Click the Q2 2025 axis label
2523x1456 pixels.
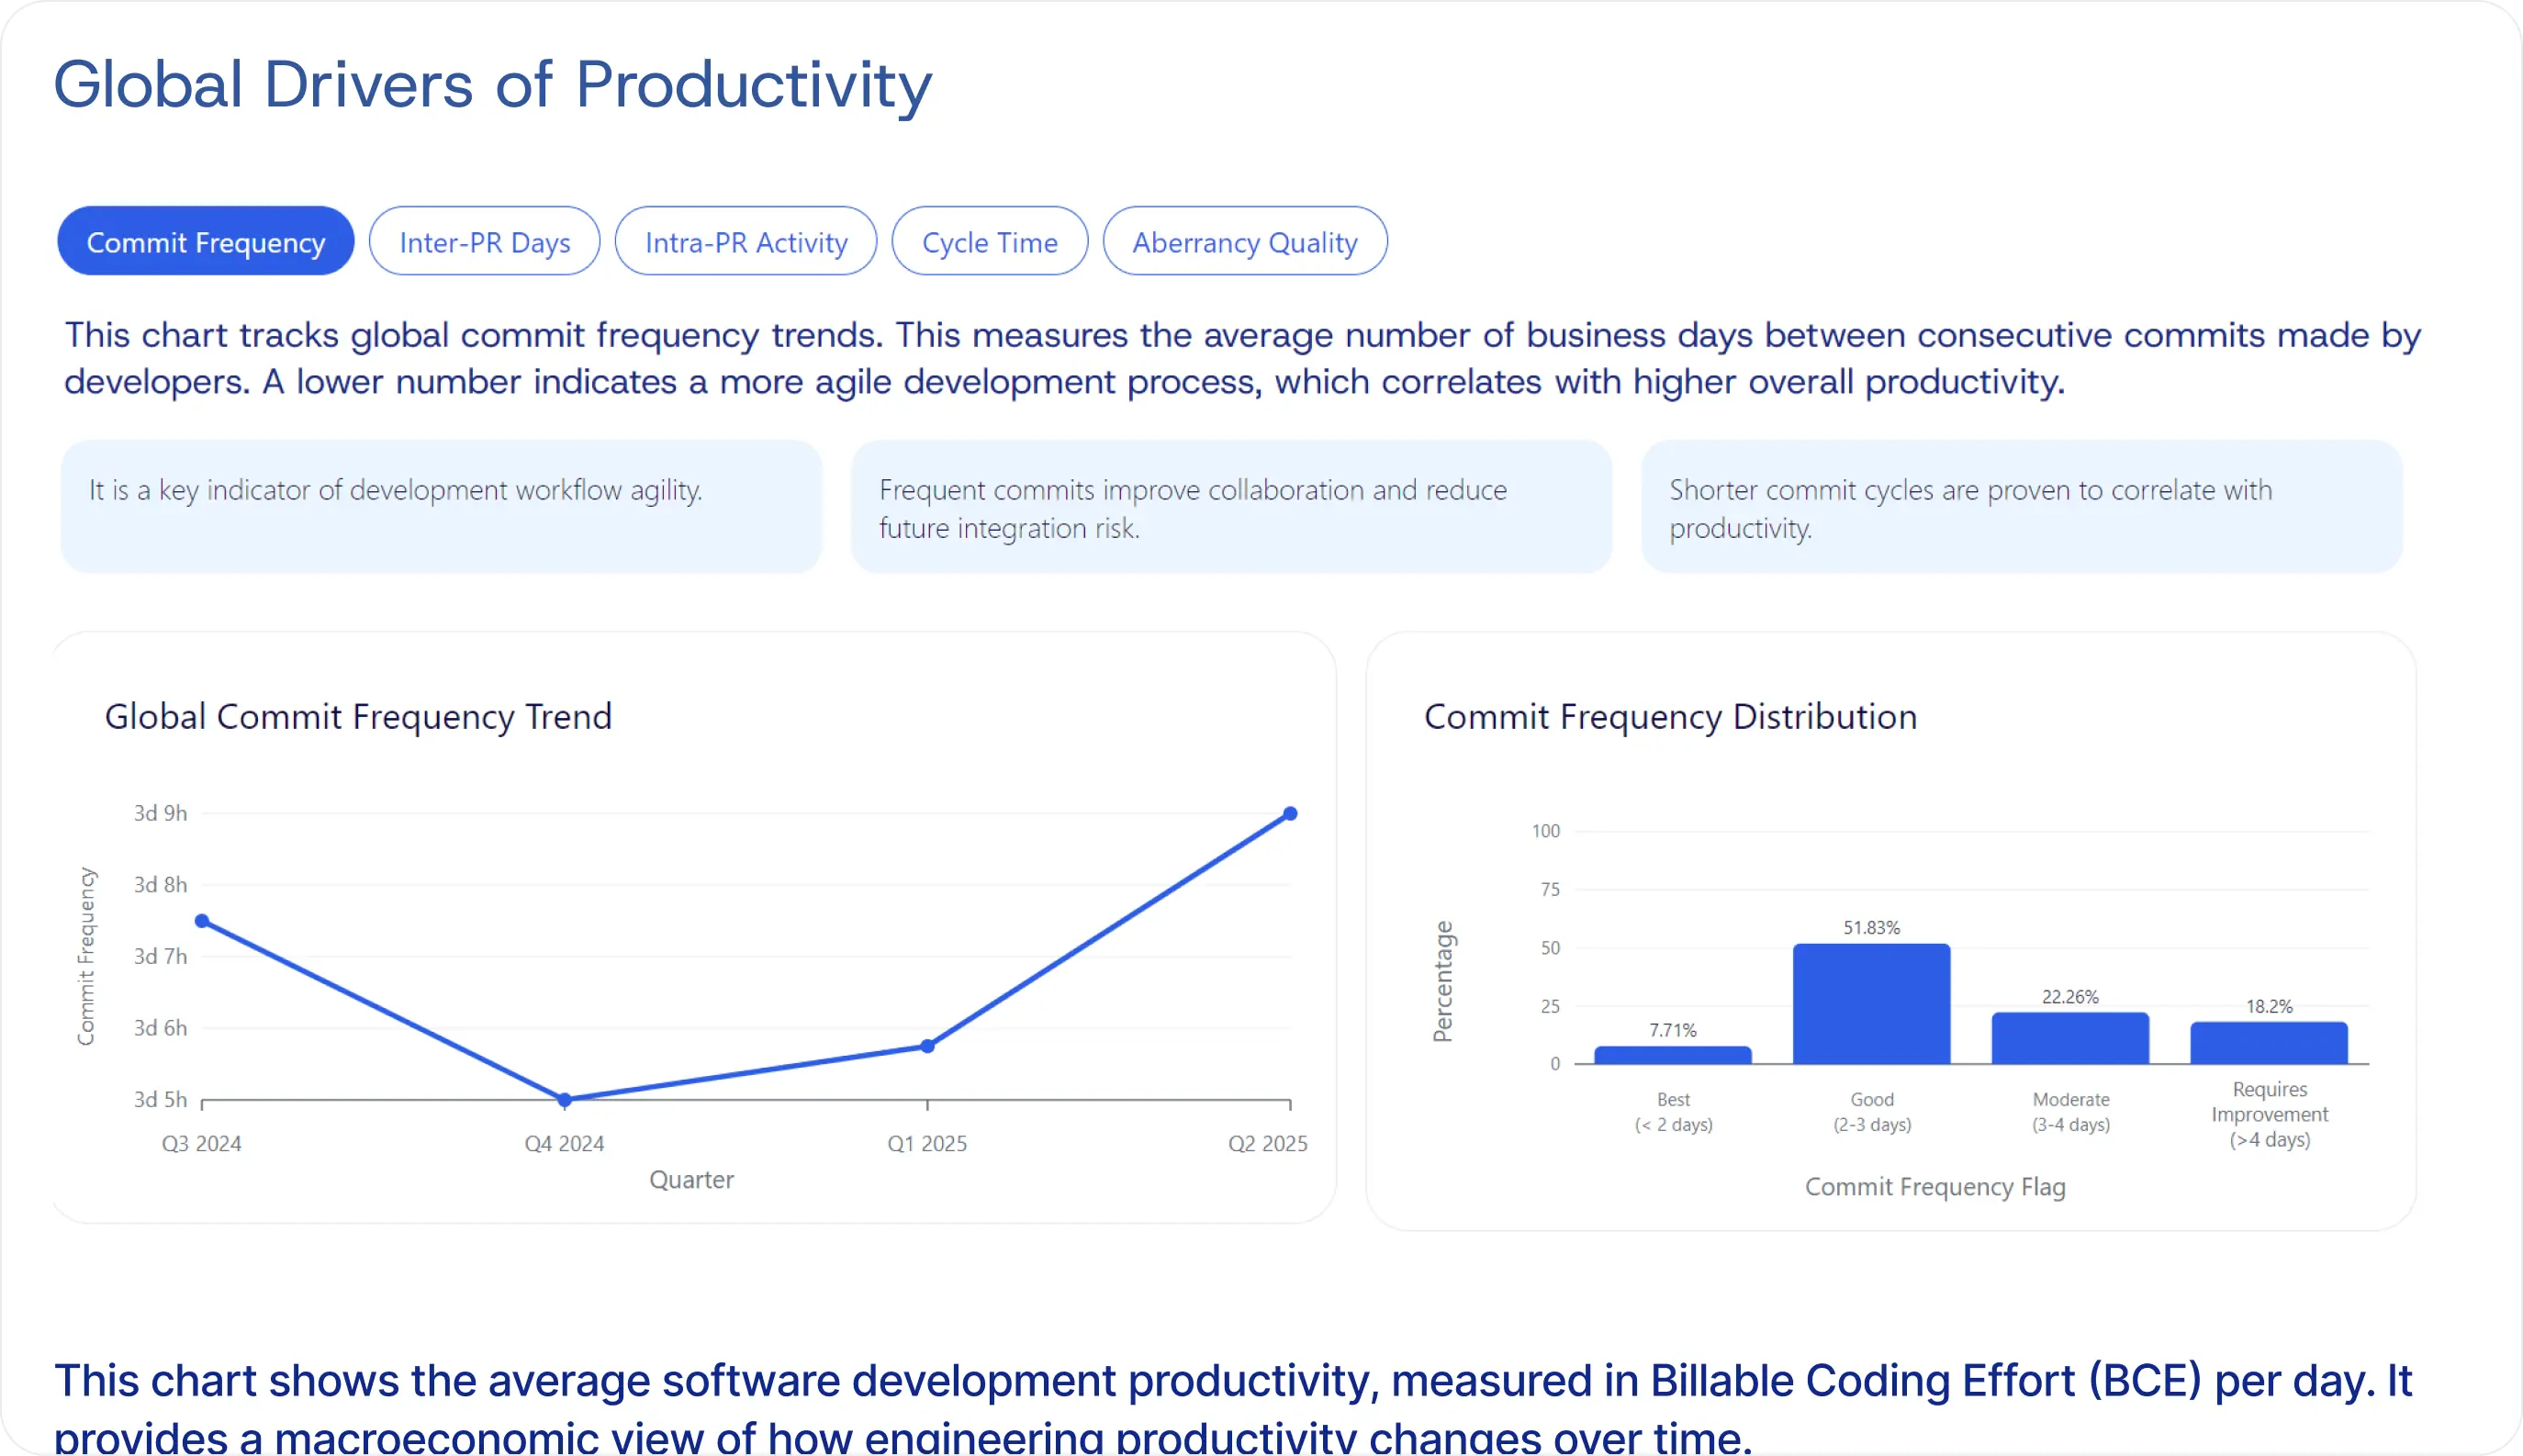point(1267,1143)
